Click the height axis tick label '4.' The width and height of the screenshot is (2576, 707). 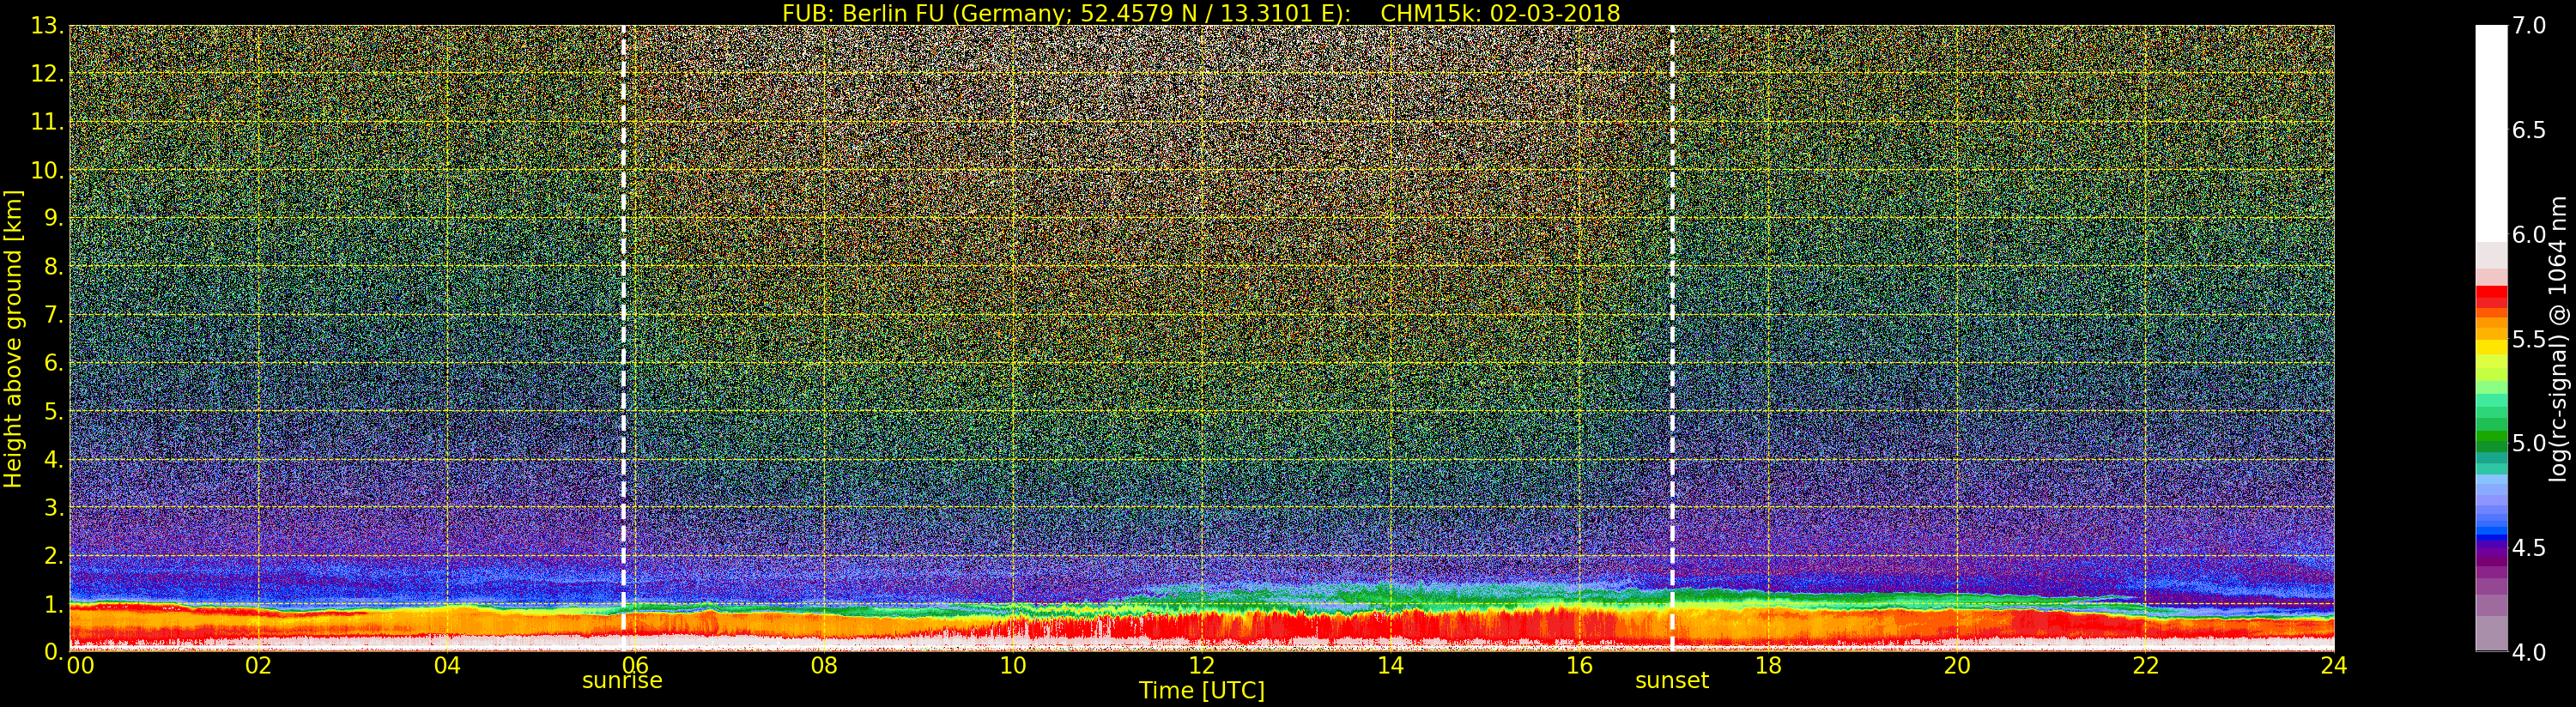click(x=53, y=460)
